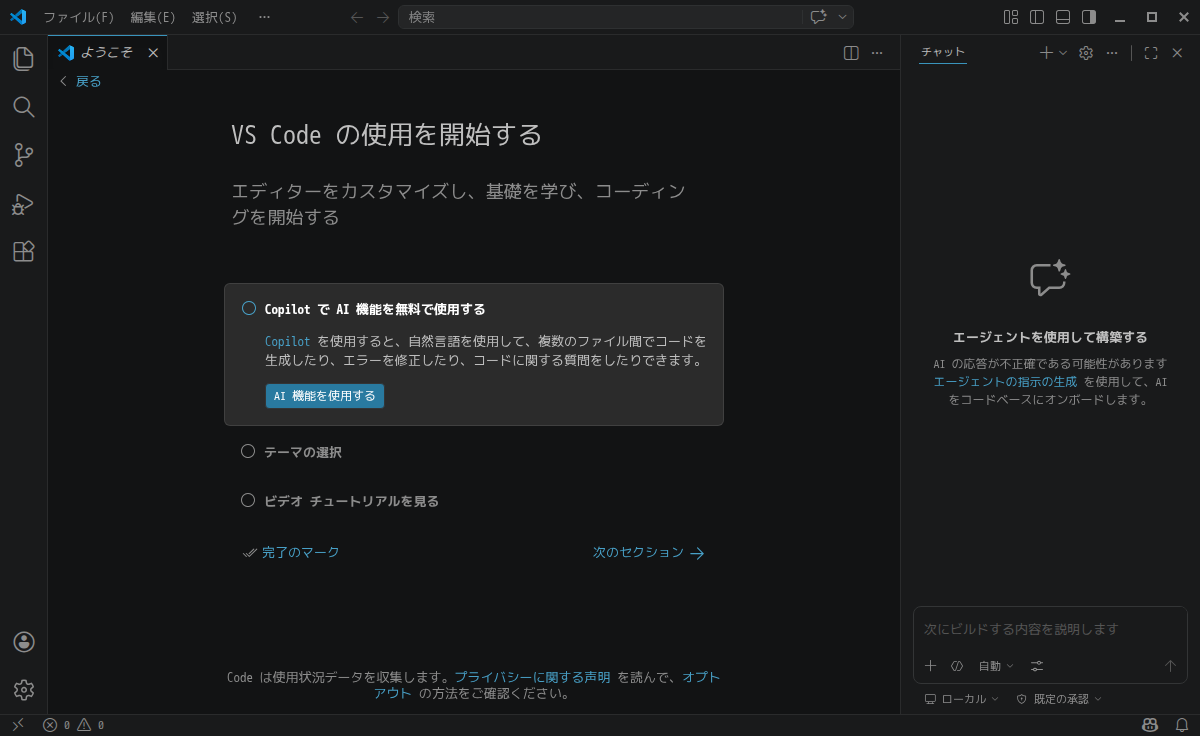Click Copilot status icon in status bar
1200x736 pixels.
(1150, 725)
